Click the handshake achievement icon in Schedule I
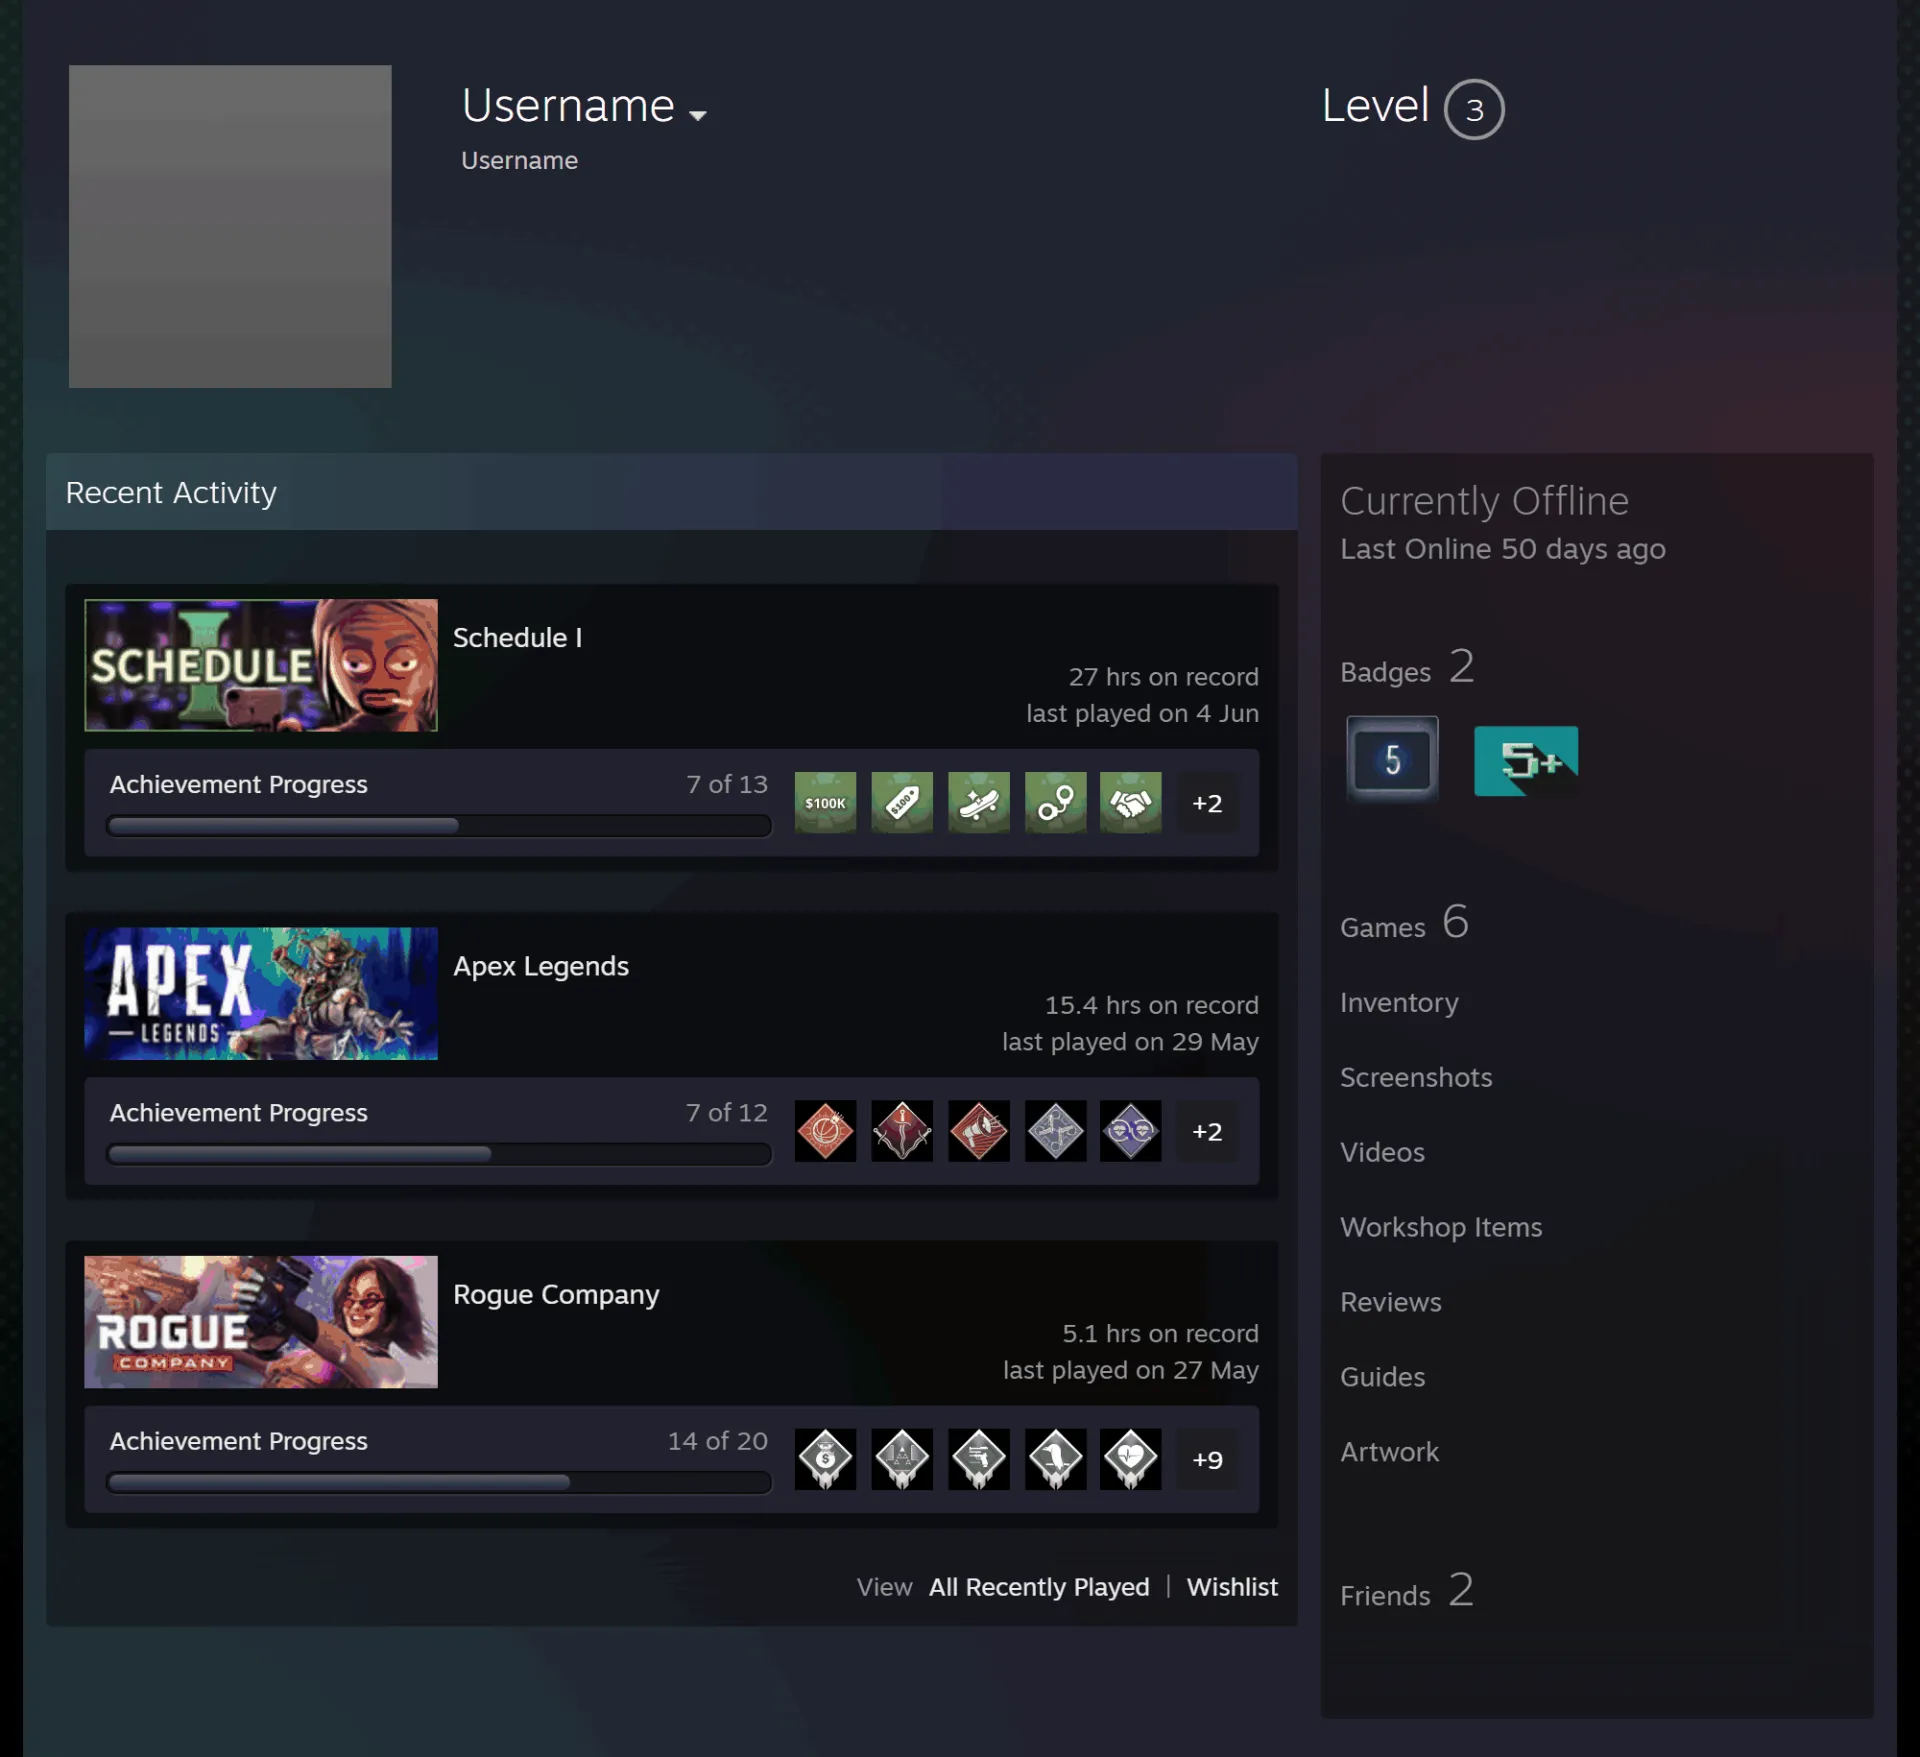1920x1757 pixels. [1130, 802]
